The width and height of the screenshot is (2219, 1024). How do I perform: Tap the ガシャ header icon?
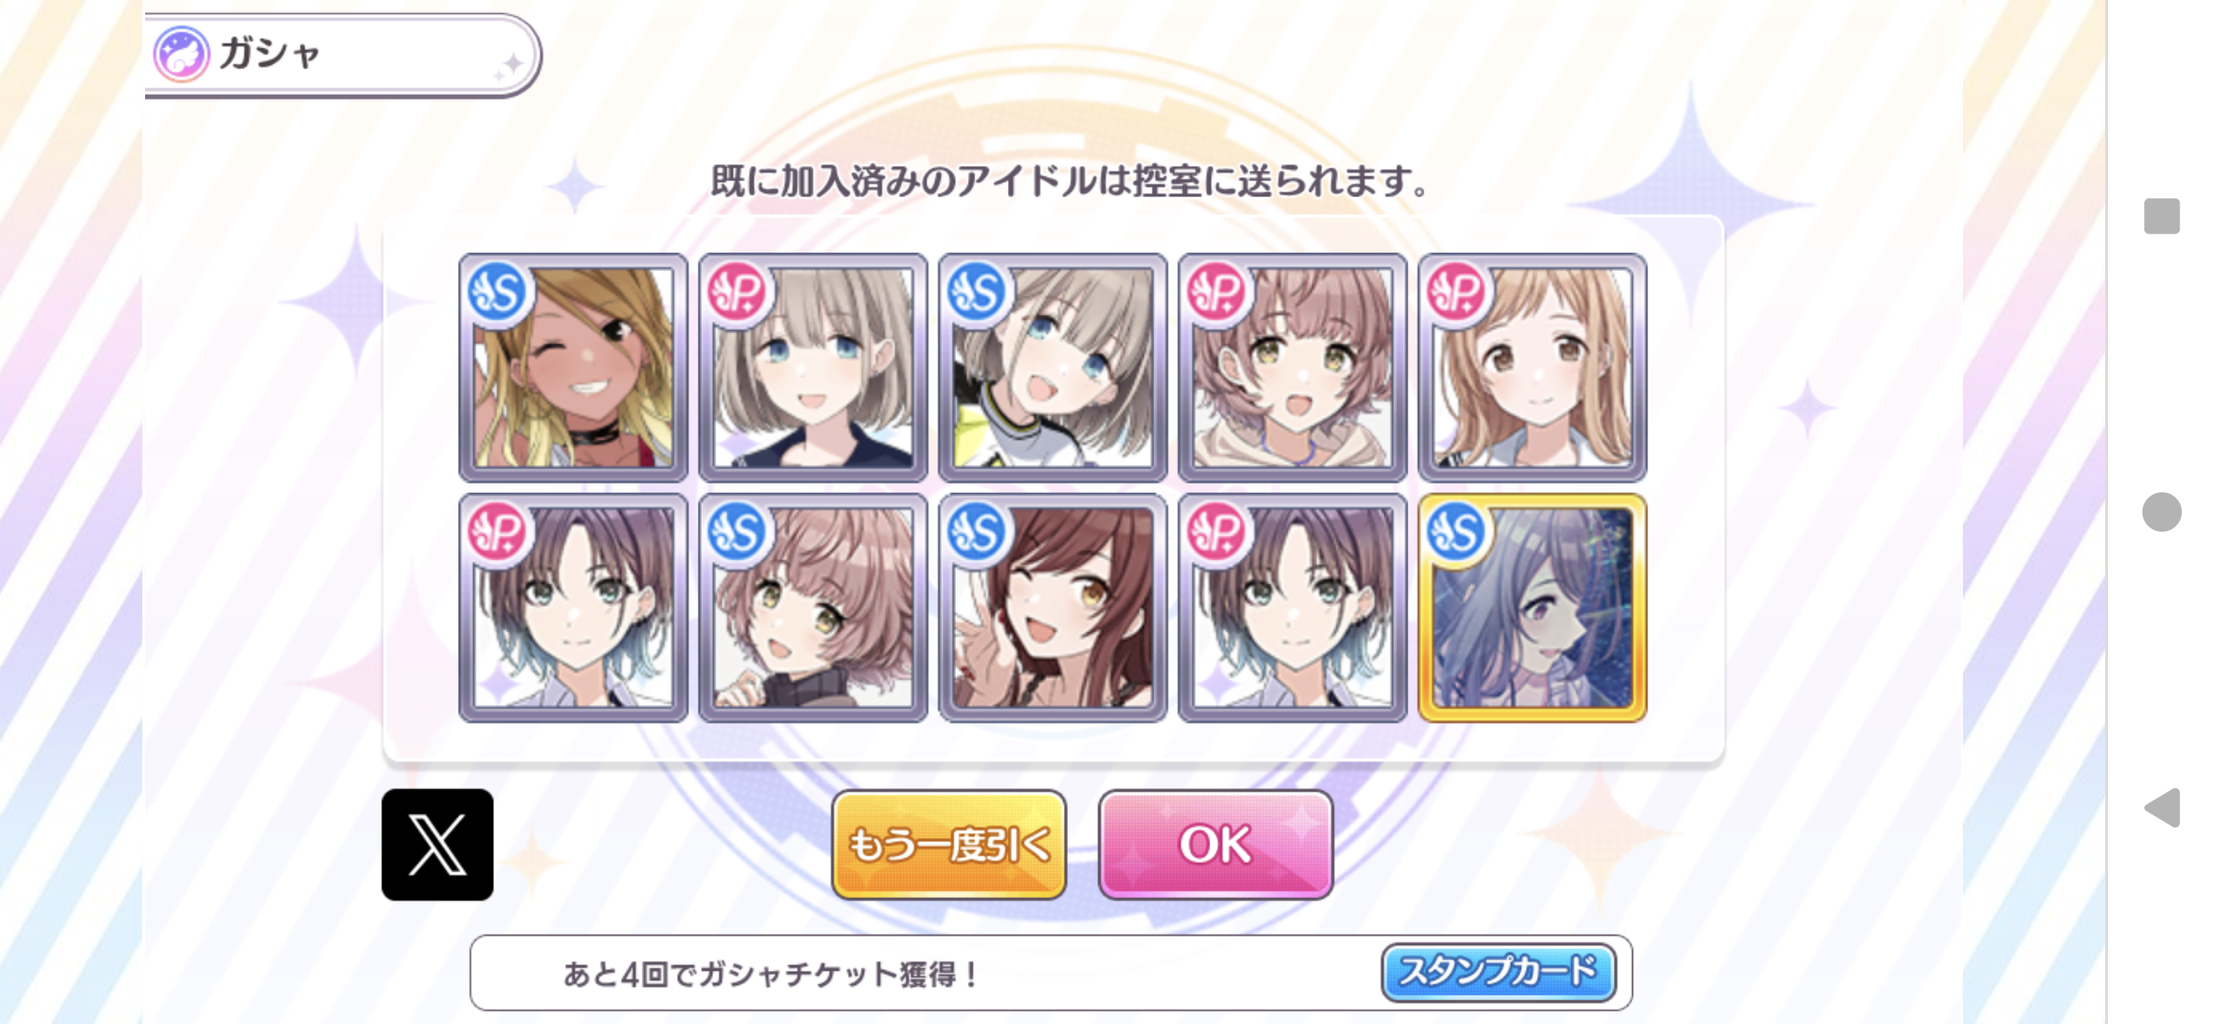coord(181,54)
